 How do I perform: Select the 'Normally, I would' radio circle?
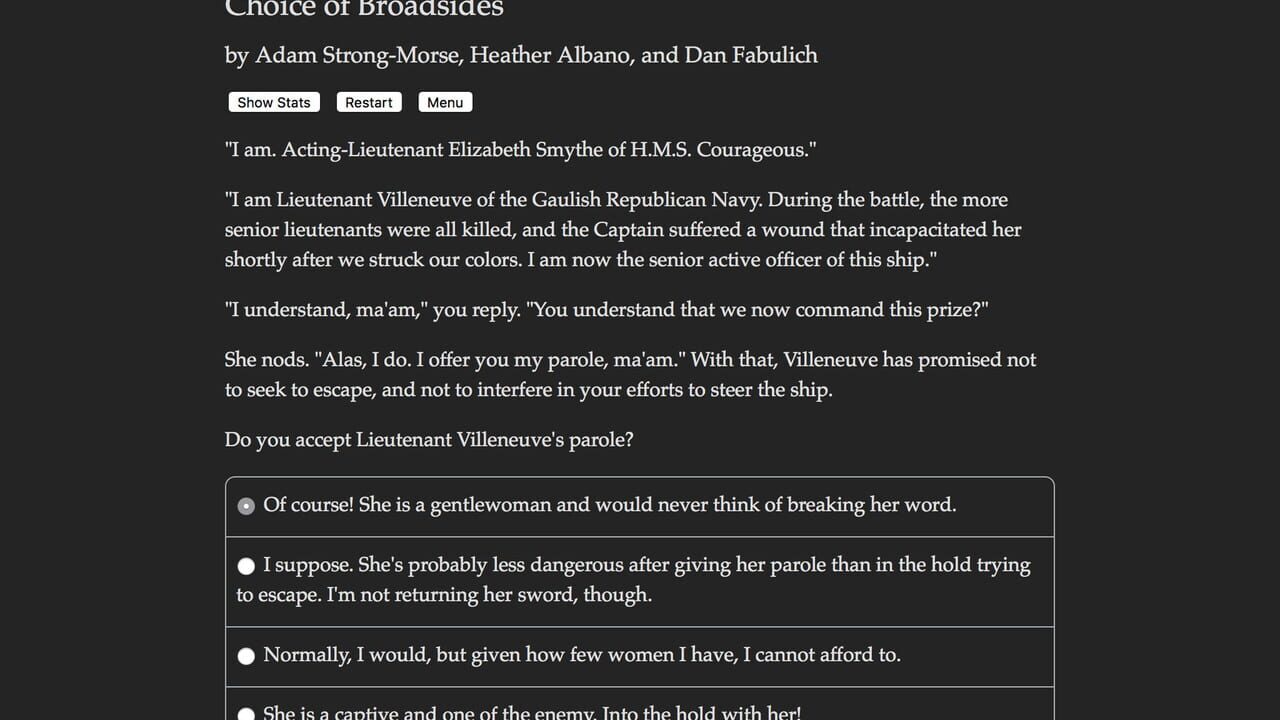tap(246, 656)
